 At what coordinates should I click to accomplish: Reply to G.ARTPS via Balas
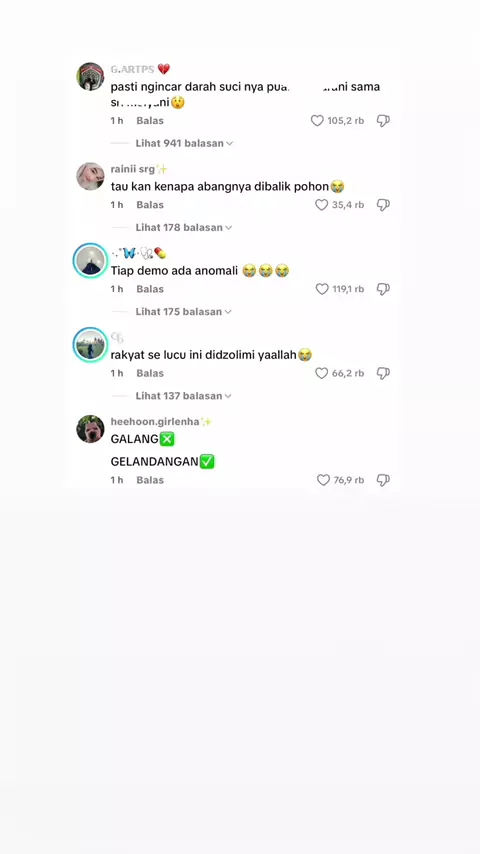point(150,121)
